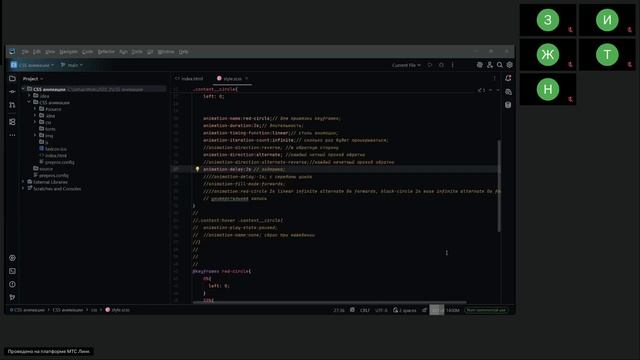
Task: Click the toolbar icon left of Code With Me
Action: pos(480,65)
